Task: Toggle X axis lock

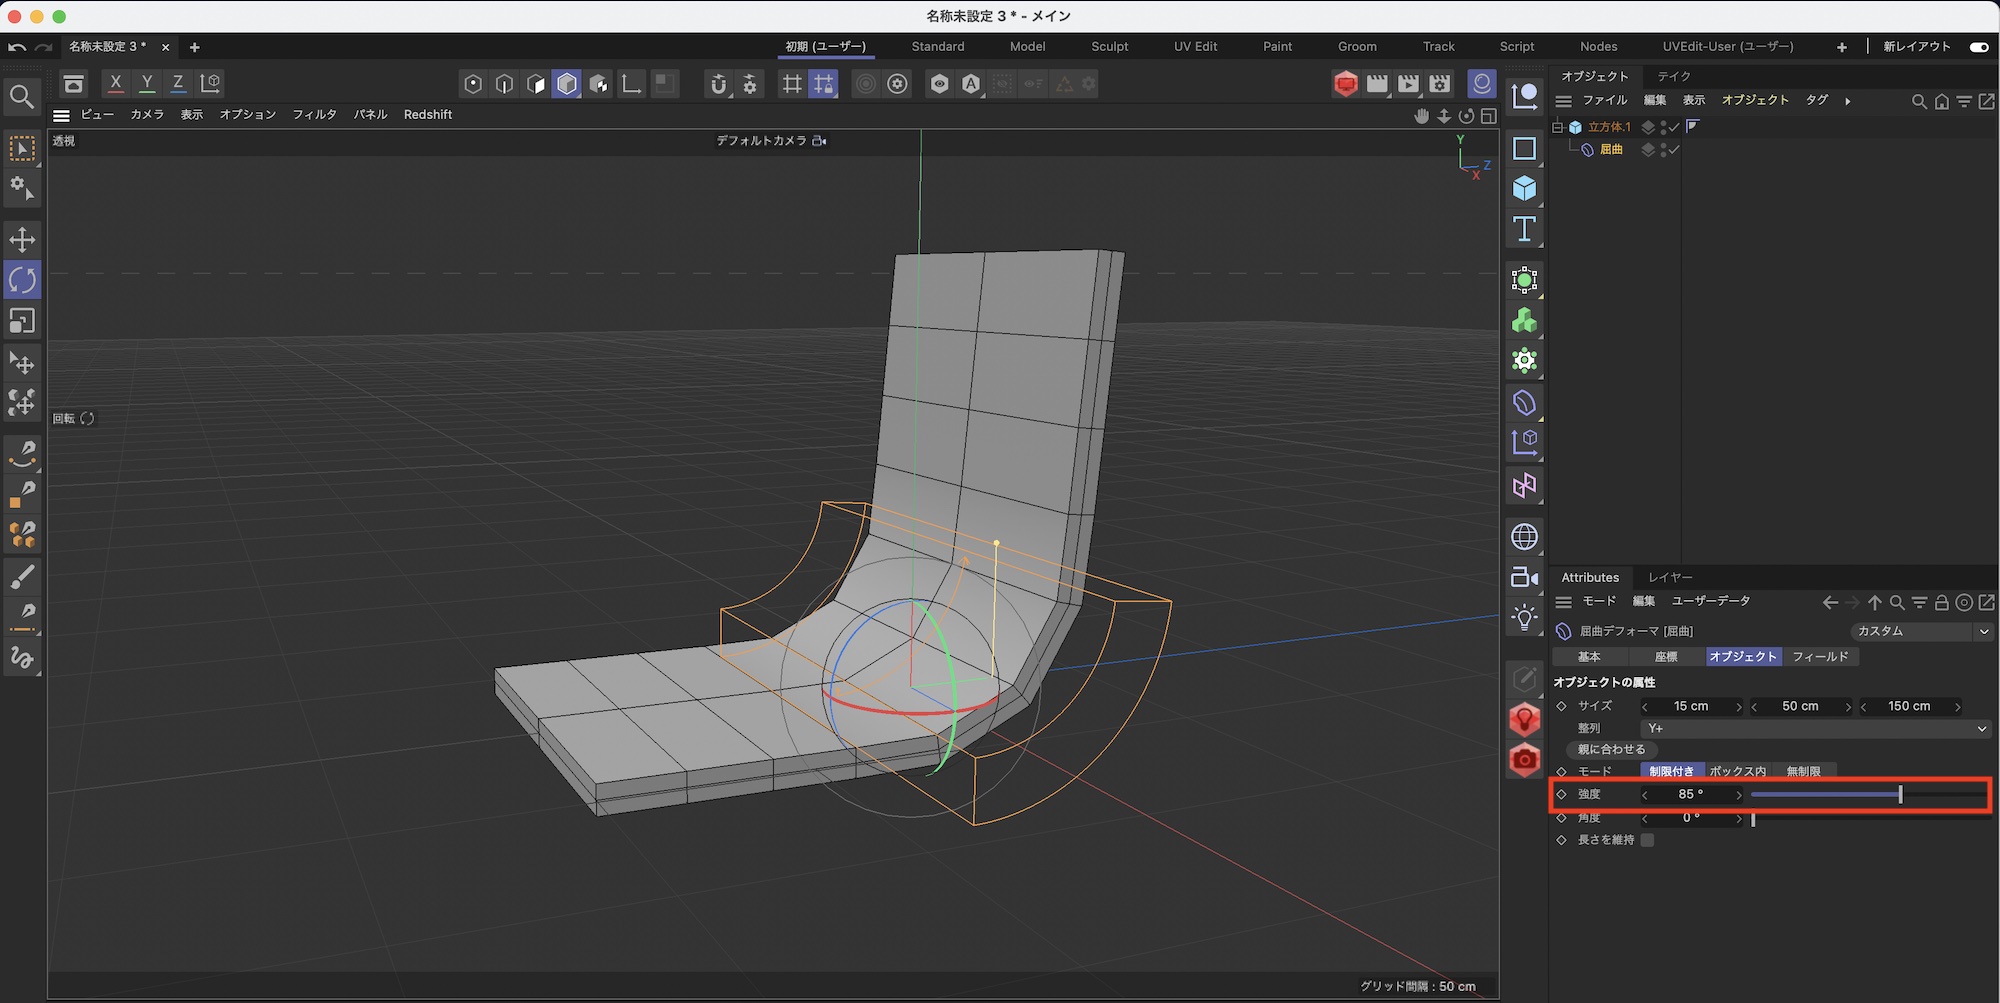Action: coord(116,84)
